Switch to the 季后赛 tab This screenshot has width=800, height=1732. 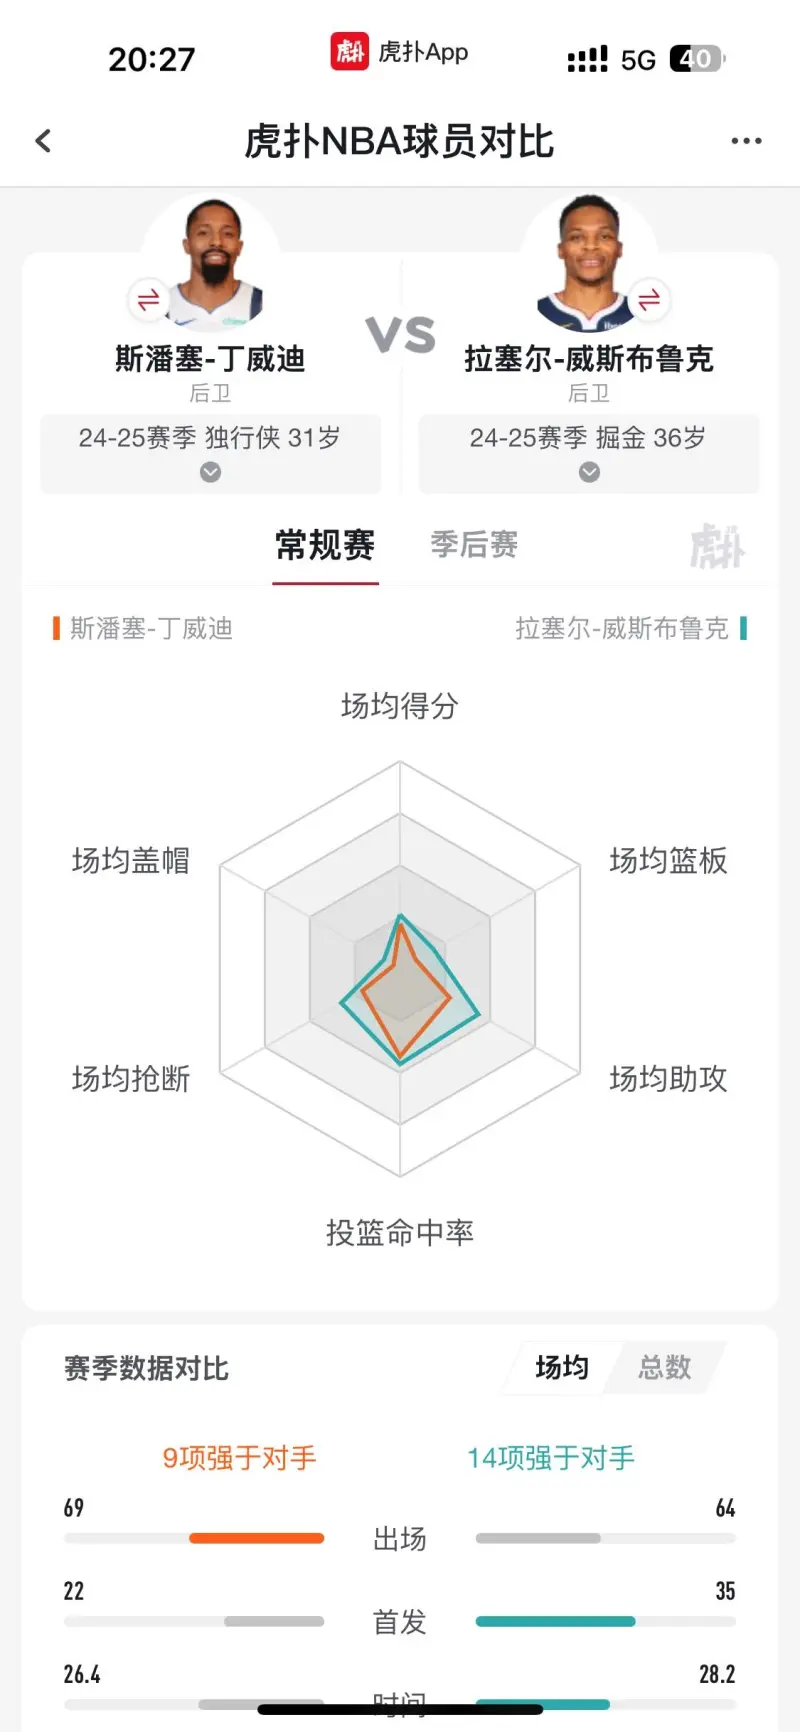pyautogui.click(x=474, y=545)
